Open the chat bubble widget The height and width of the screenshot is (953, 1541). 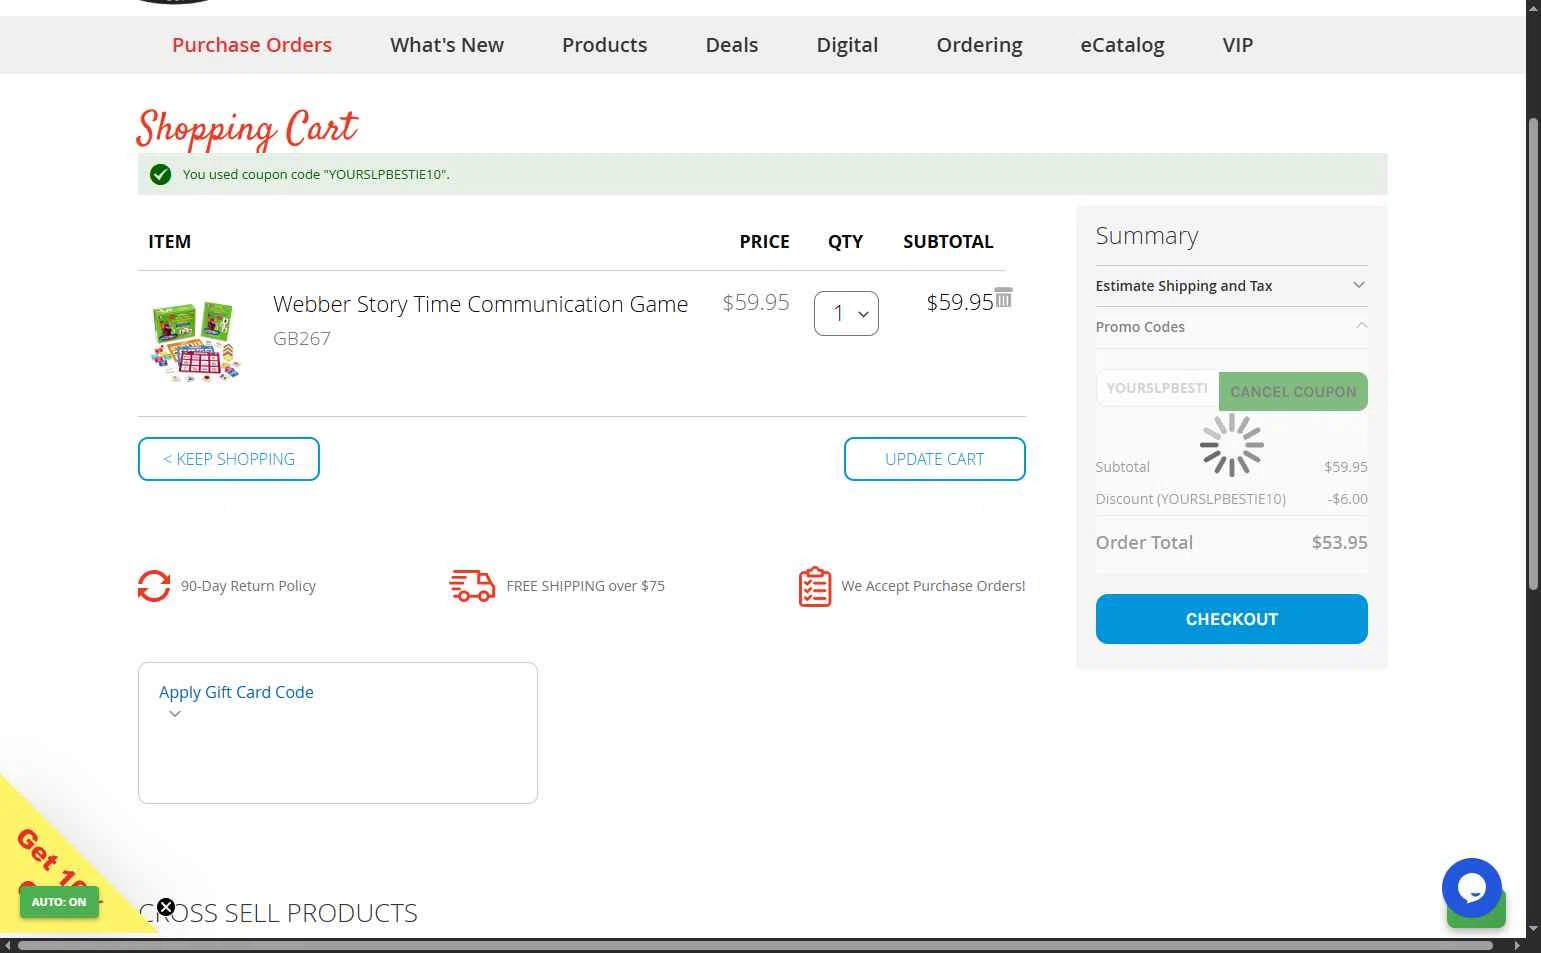coord(1471,888)
